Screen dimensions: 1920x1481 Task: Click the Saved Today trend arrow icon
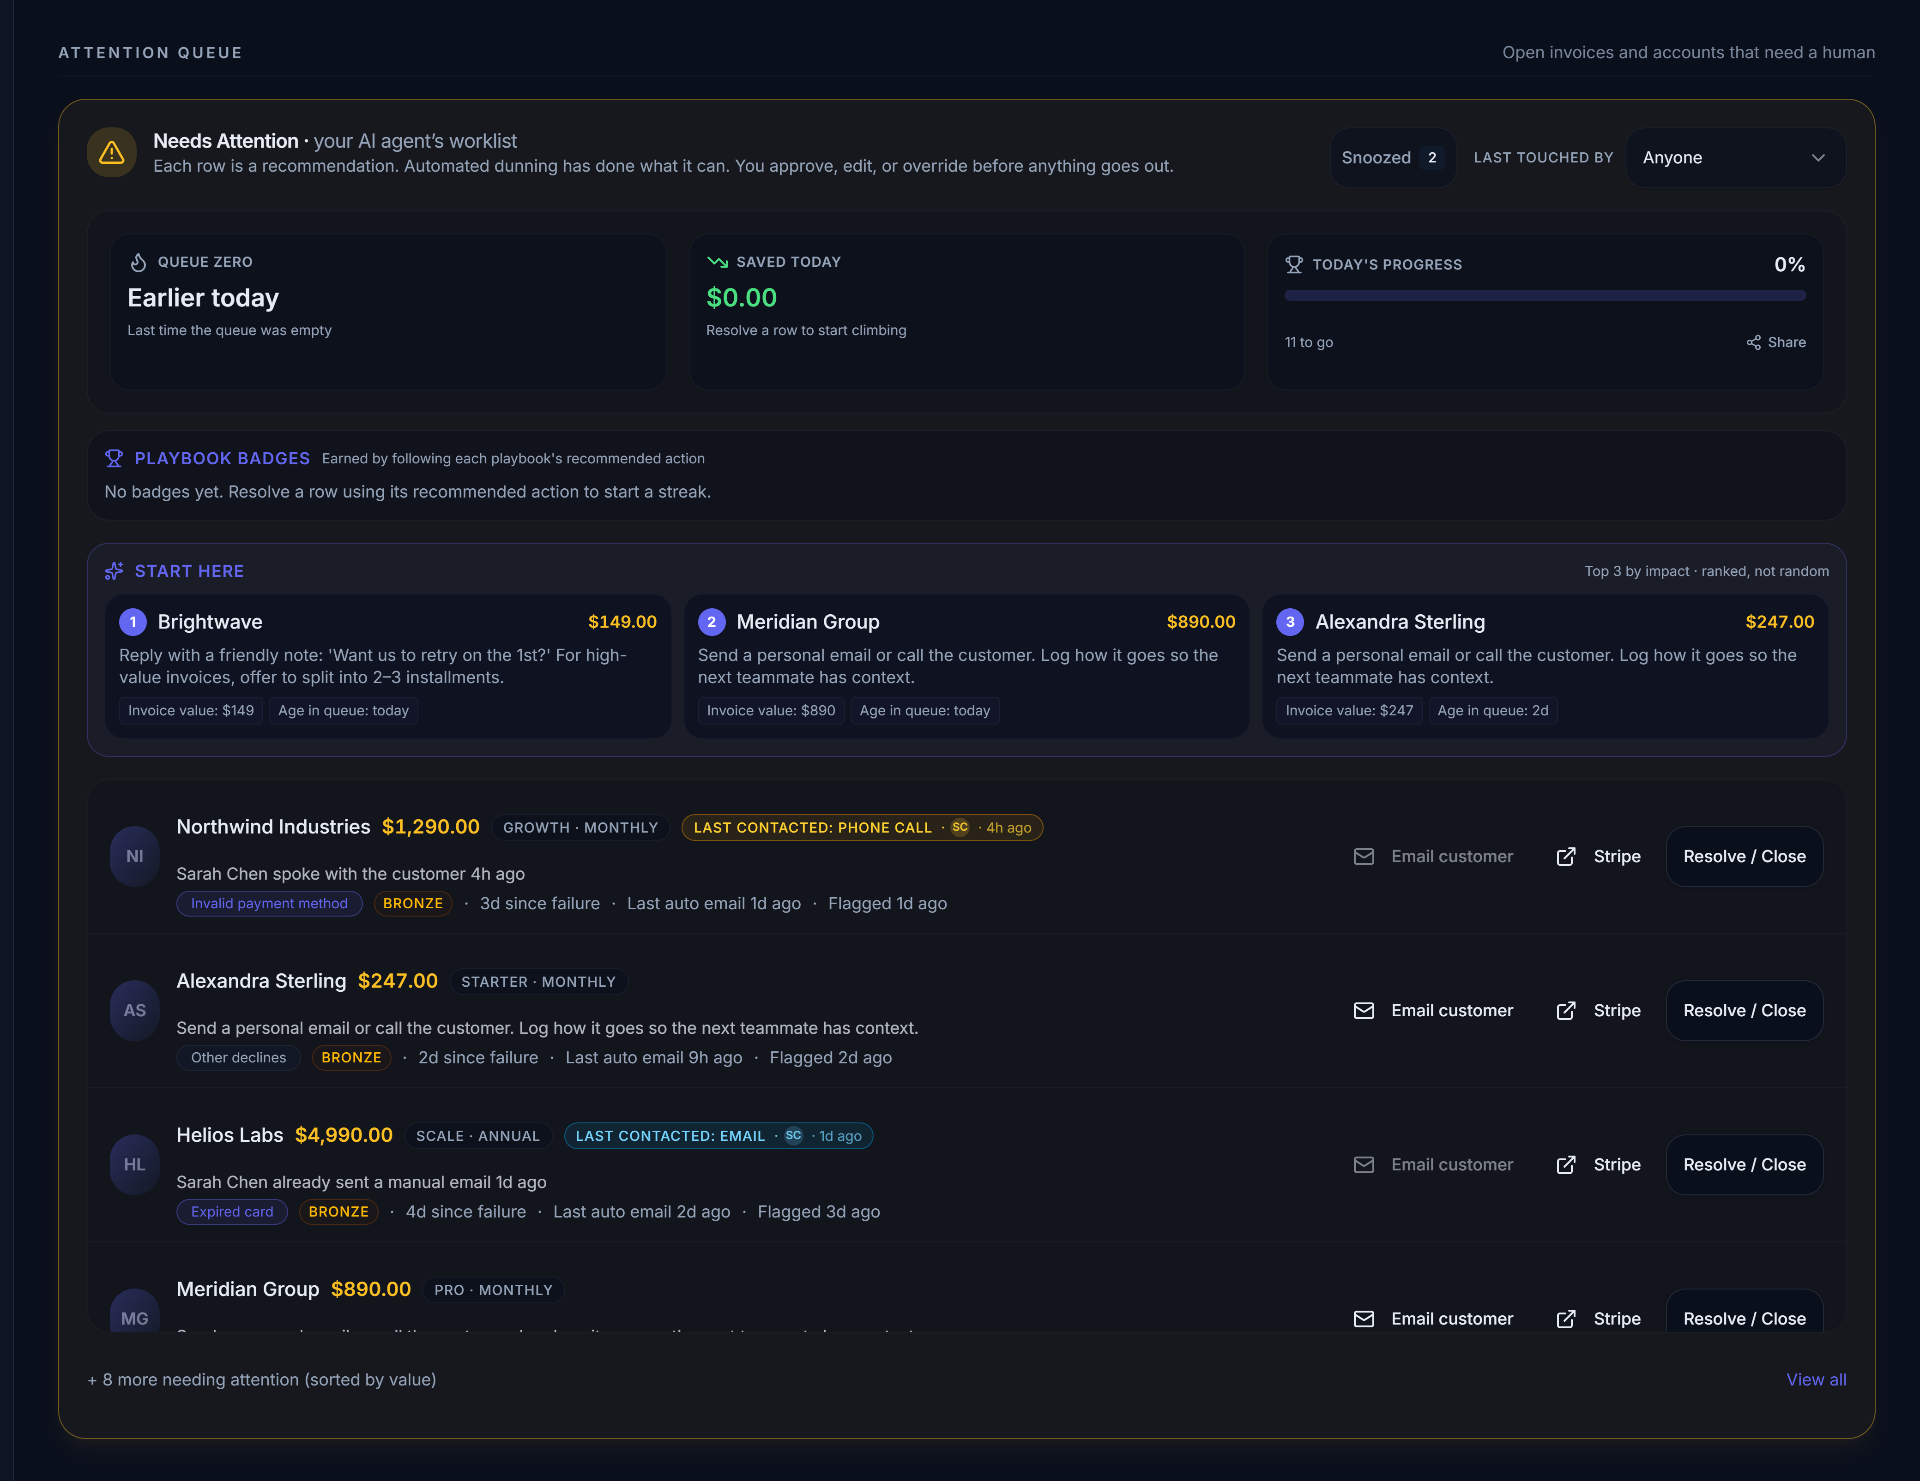[717, 262]
